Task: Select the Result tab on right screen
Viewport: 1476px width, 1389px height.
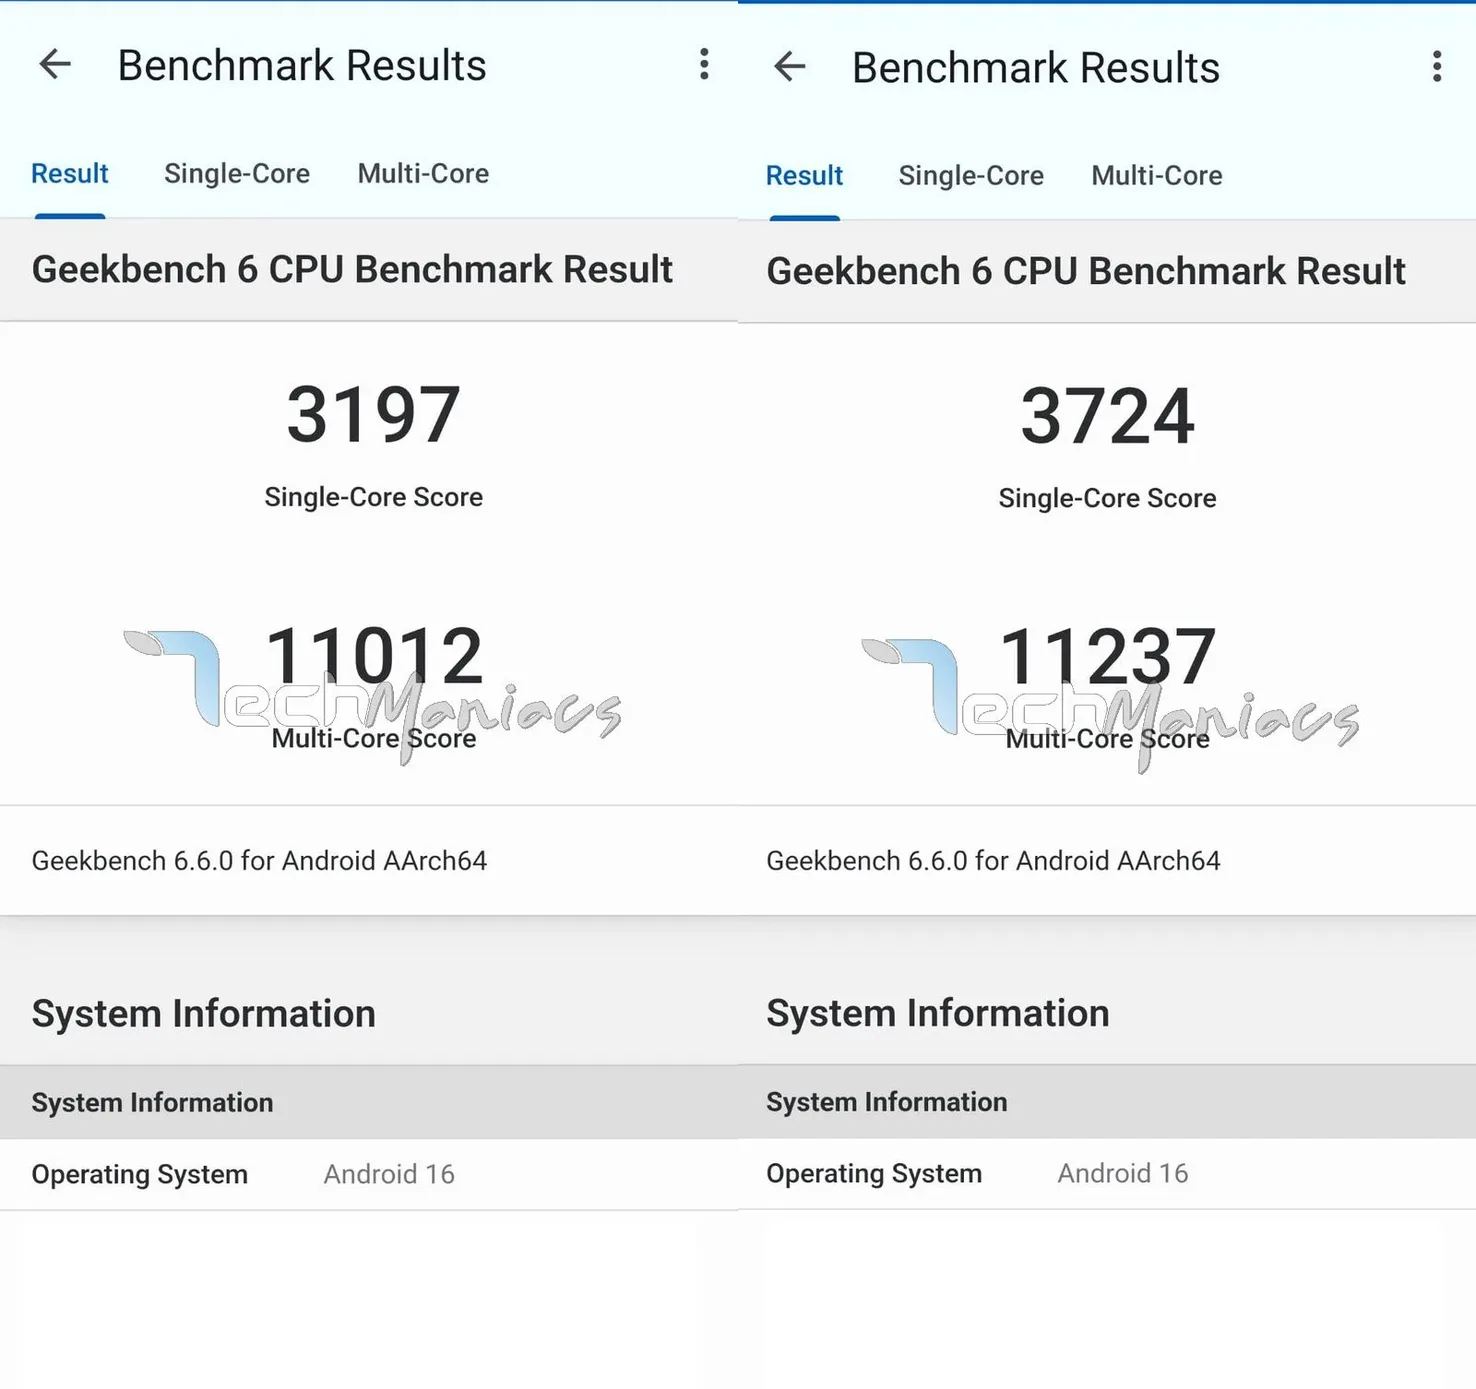Action: 804,175
